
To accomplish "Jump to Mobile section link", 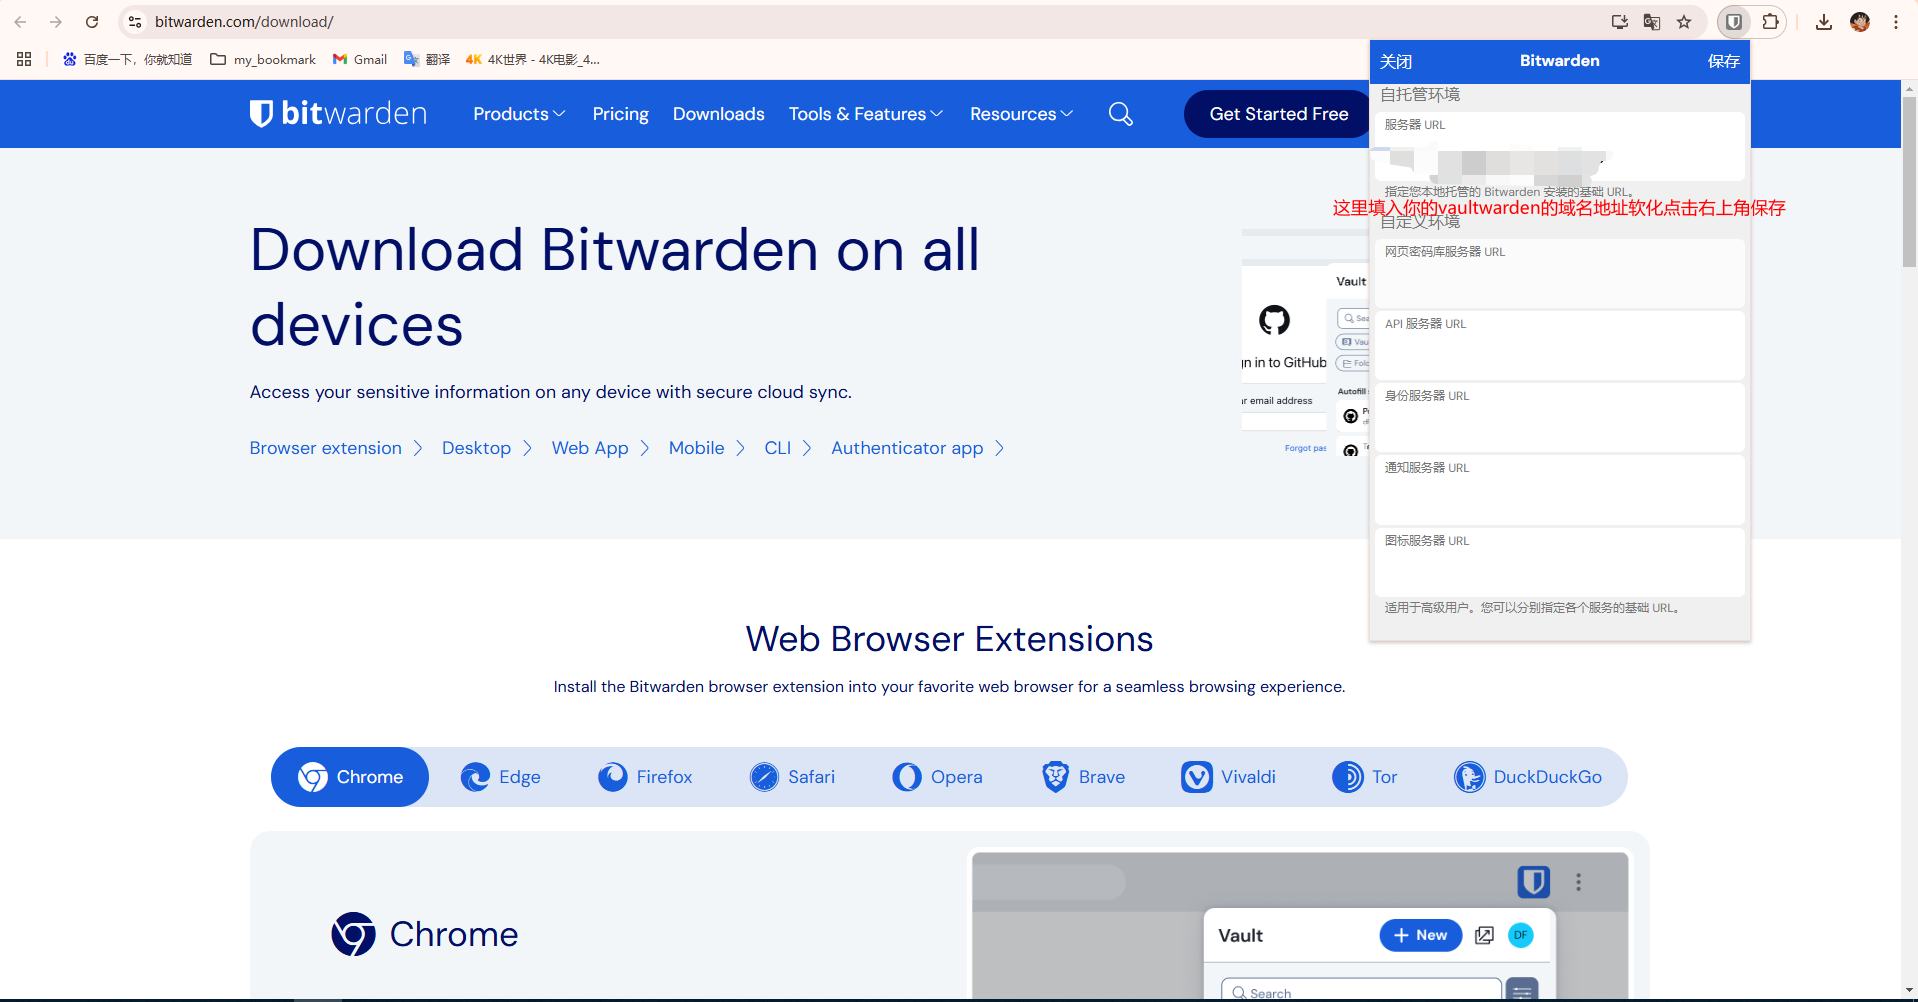I will 707,448.
